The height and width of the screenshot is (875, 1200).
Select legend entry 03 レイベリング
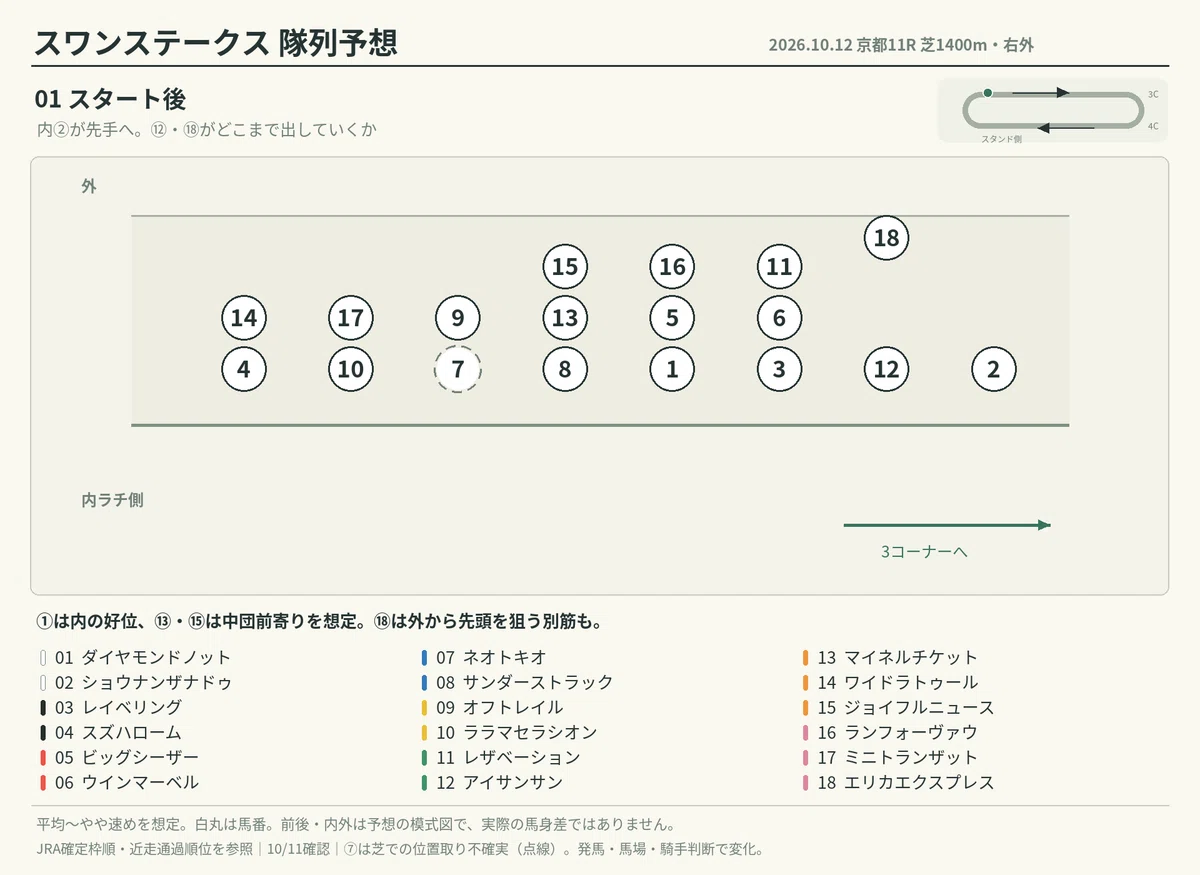pyautogui.click(x=111, y=708)
